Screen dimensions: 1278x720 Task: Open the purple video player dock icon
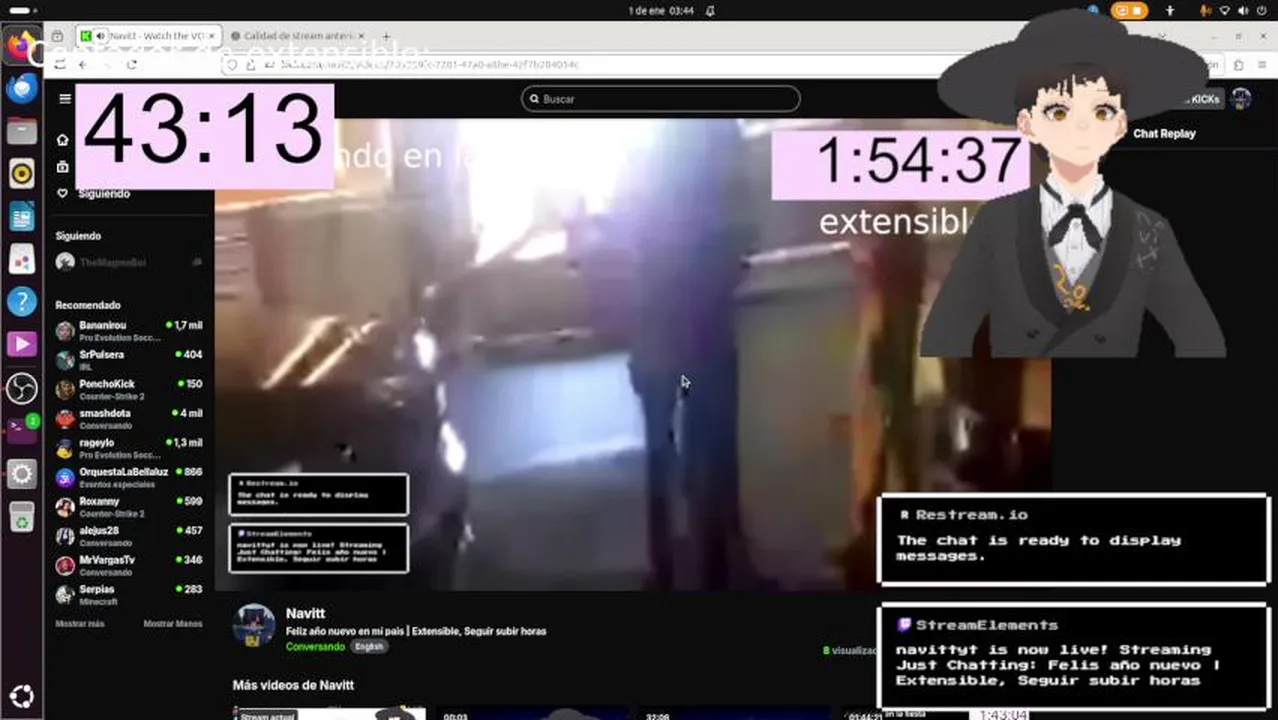pyautogui.click(x=22, y=345)
